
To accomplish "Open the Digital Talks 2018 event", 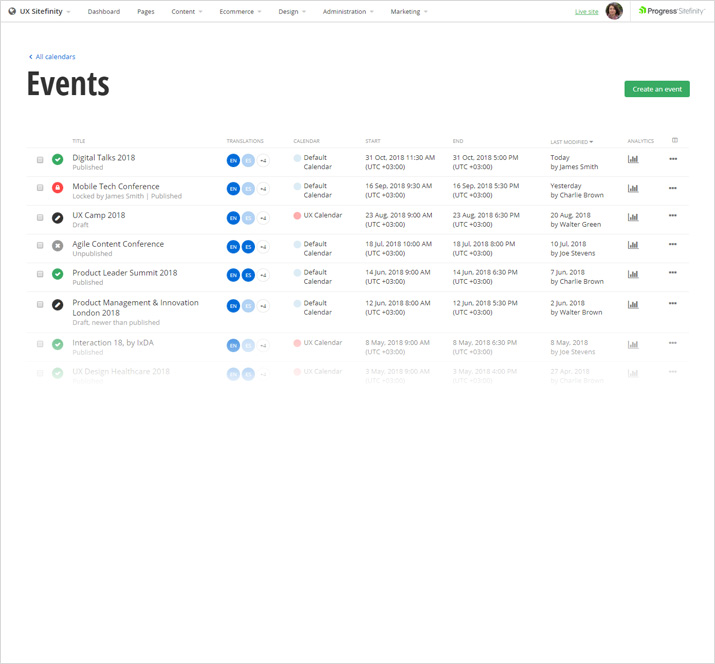I will tap(104, 157).
